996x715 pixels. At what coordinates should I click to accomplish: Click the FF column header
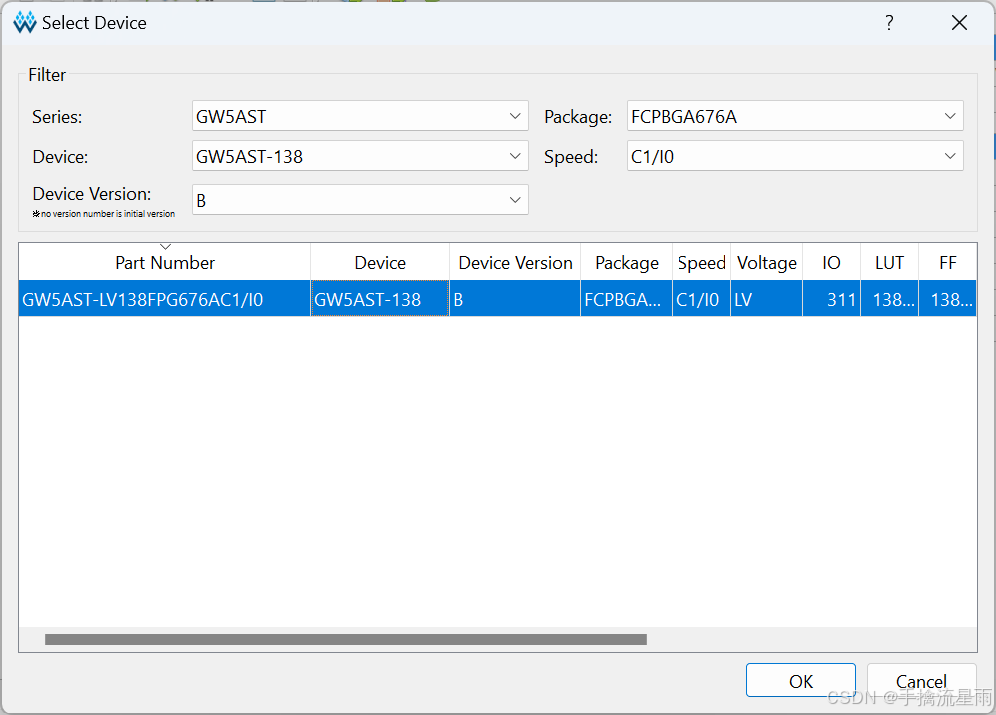(948, 262)
